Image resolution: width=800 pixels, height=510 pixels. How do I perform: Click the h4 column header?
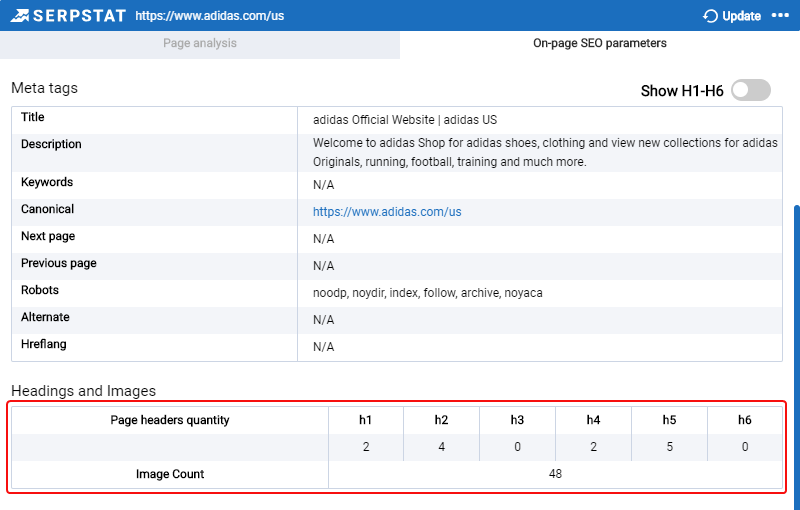coord(593,420)
